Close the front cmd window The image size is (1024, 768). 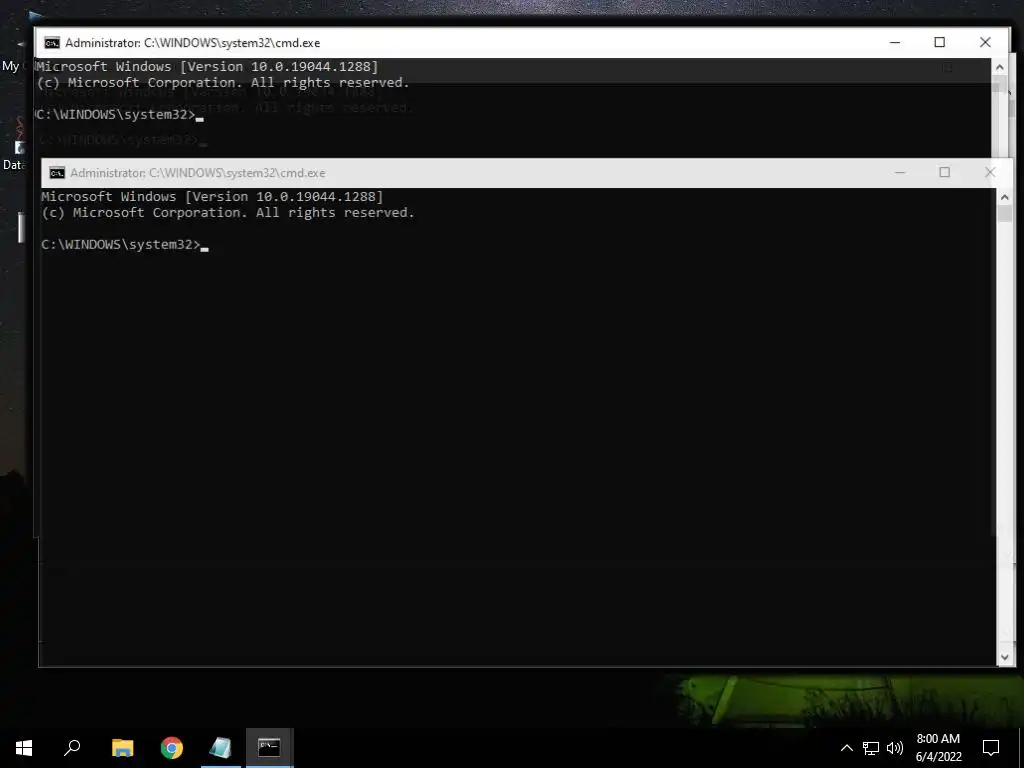990,172
